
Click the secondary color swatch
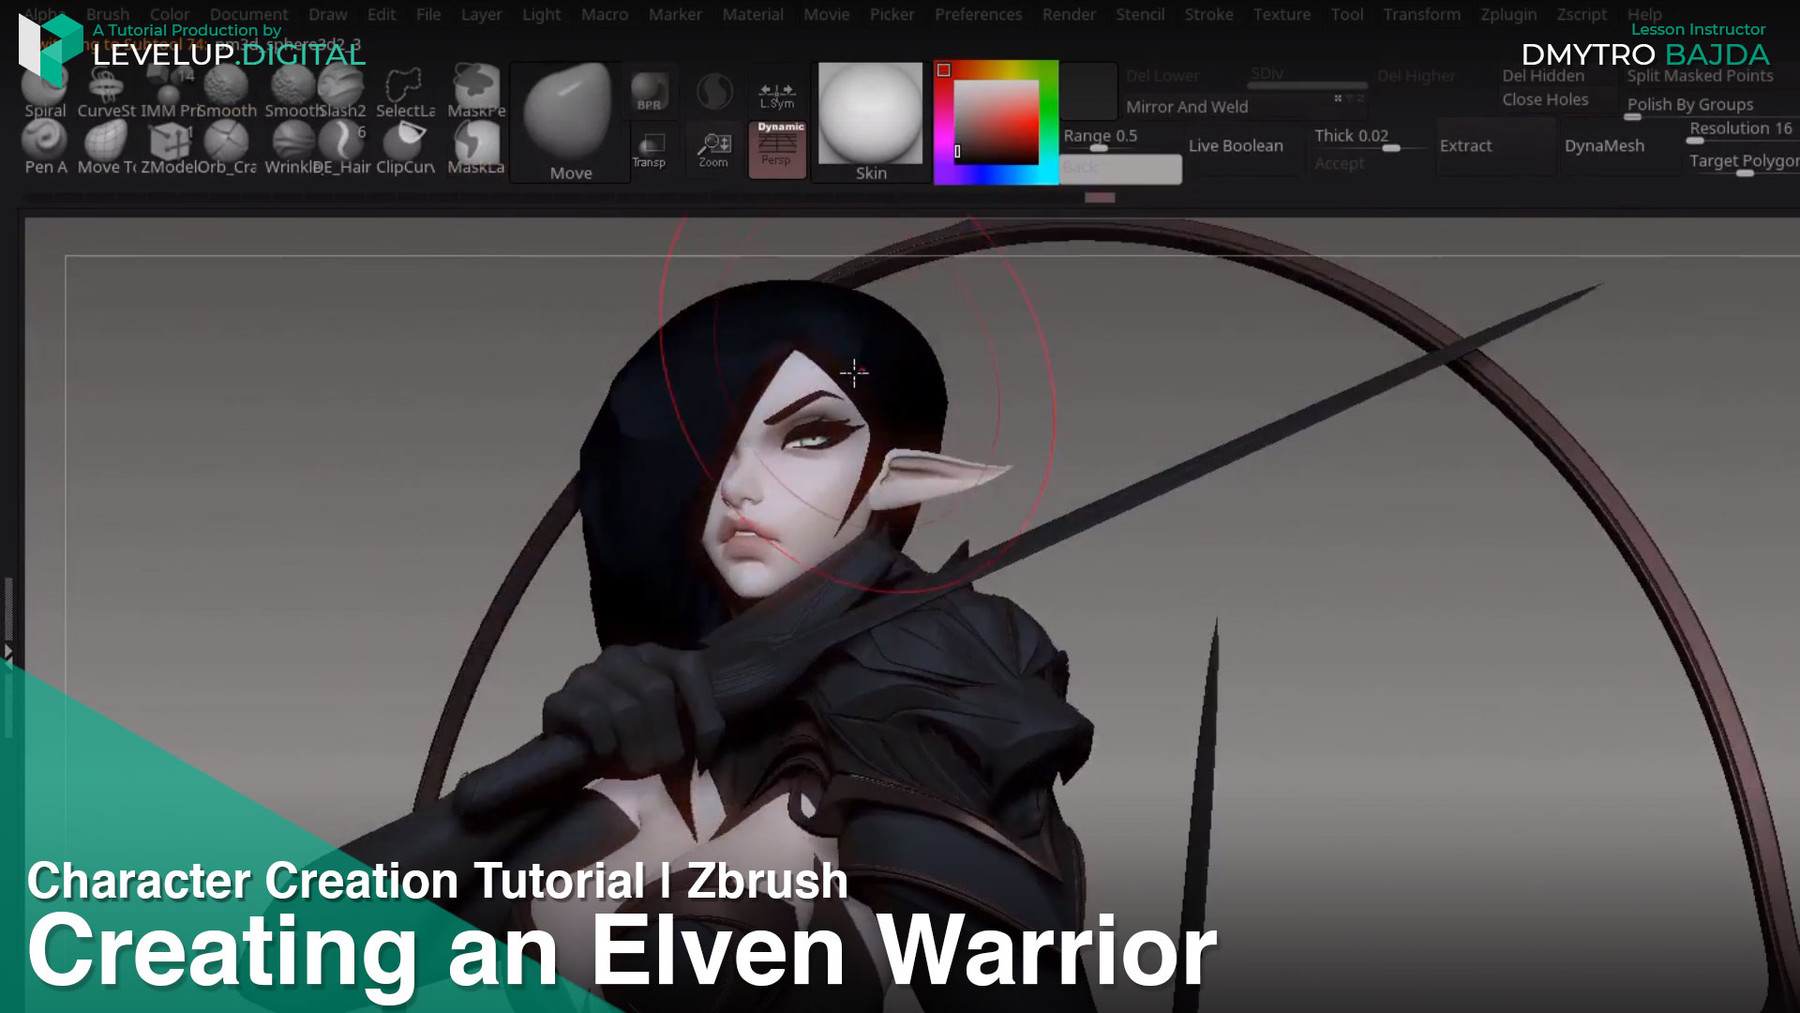(x=1088, y=90)
